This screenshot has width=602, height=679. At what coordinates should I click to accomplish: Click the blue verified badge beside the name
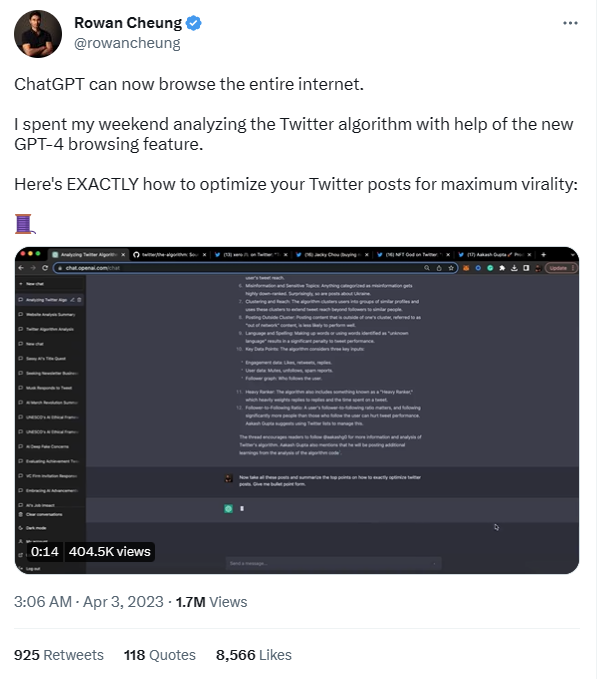click(194, 23)
